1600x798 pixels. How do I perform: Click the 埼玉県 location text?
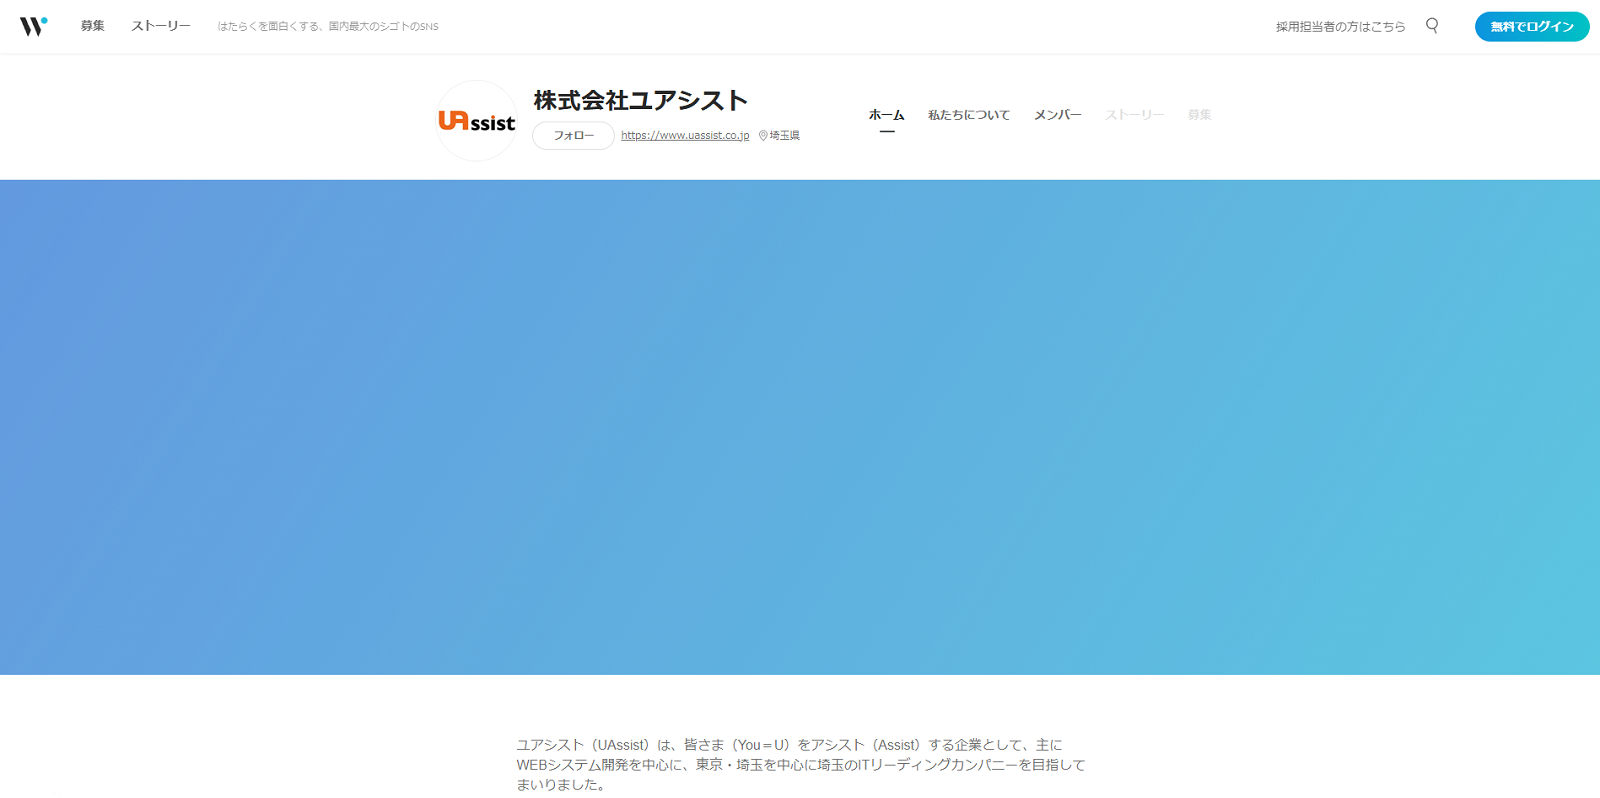coord(785,136)
